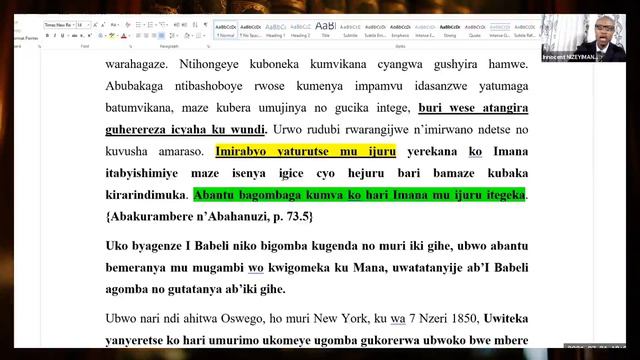Apply the Heading 1 style

(x=276, y=30)
